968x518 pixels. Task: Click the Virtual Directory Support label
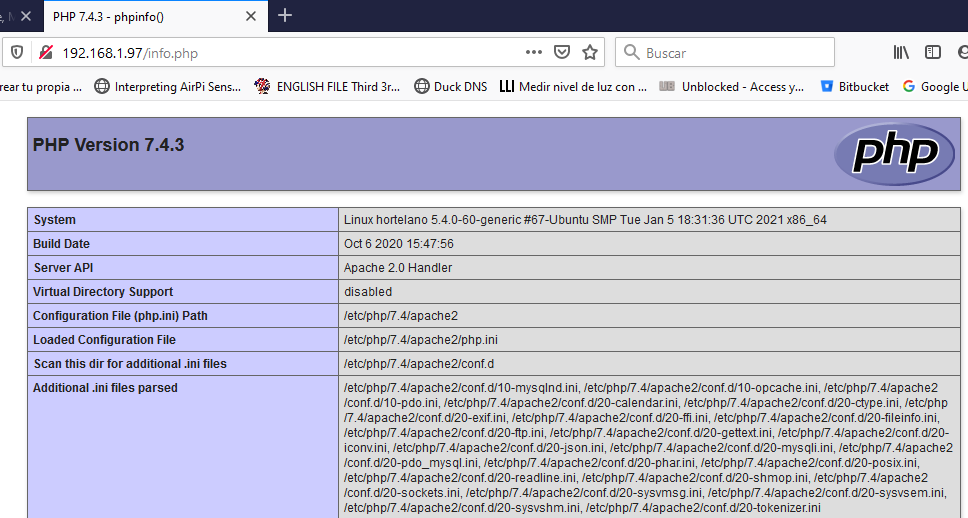point(103,292)
